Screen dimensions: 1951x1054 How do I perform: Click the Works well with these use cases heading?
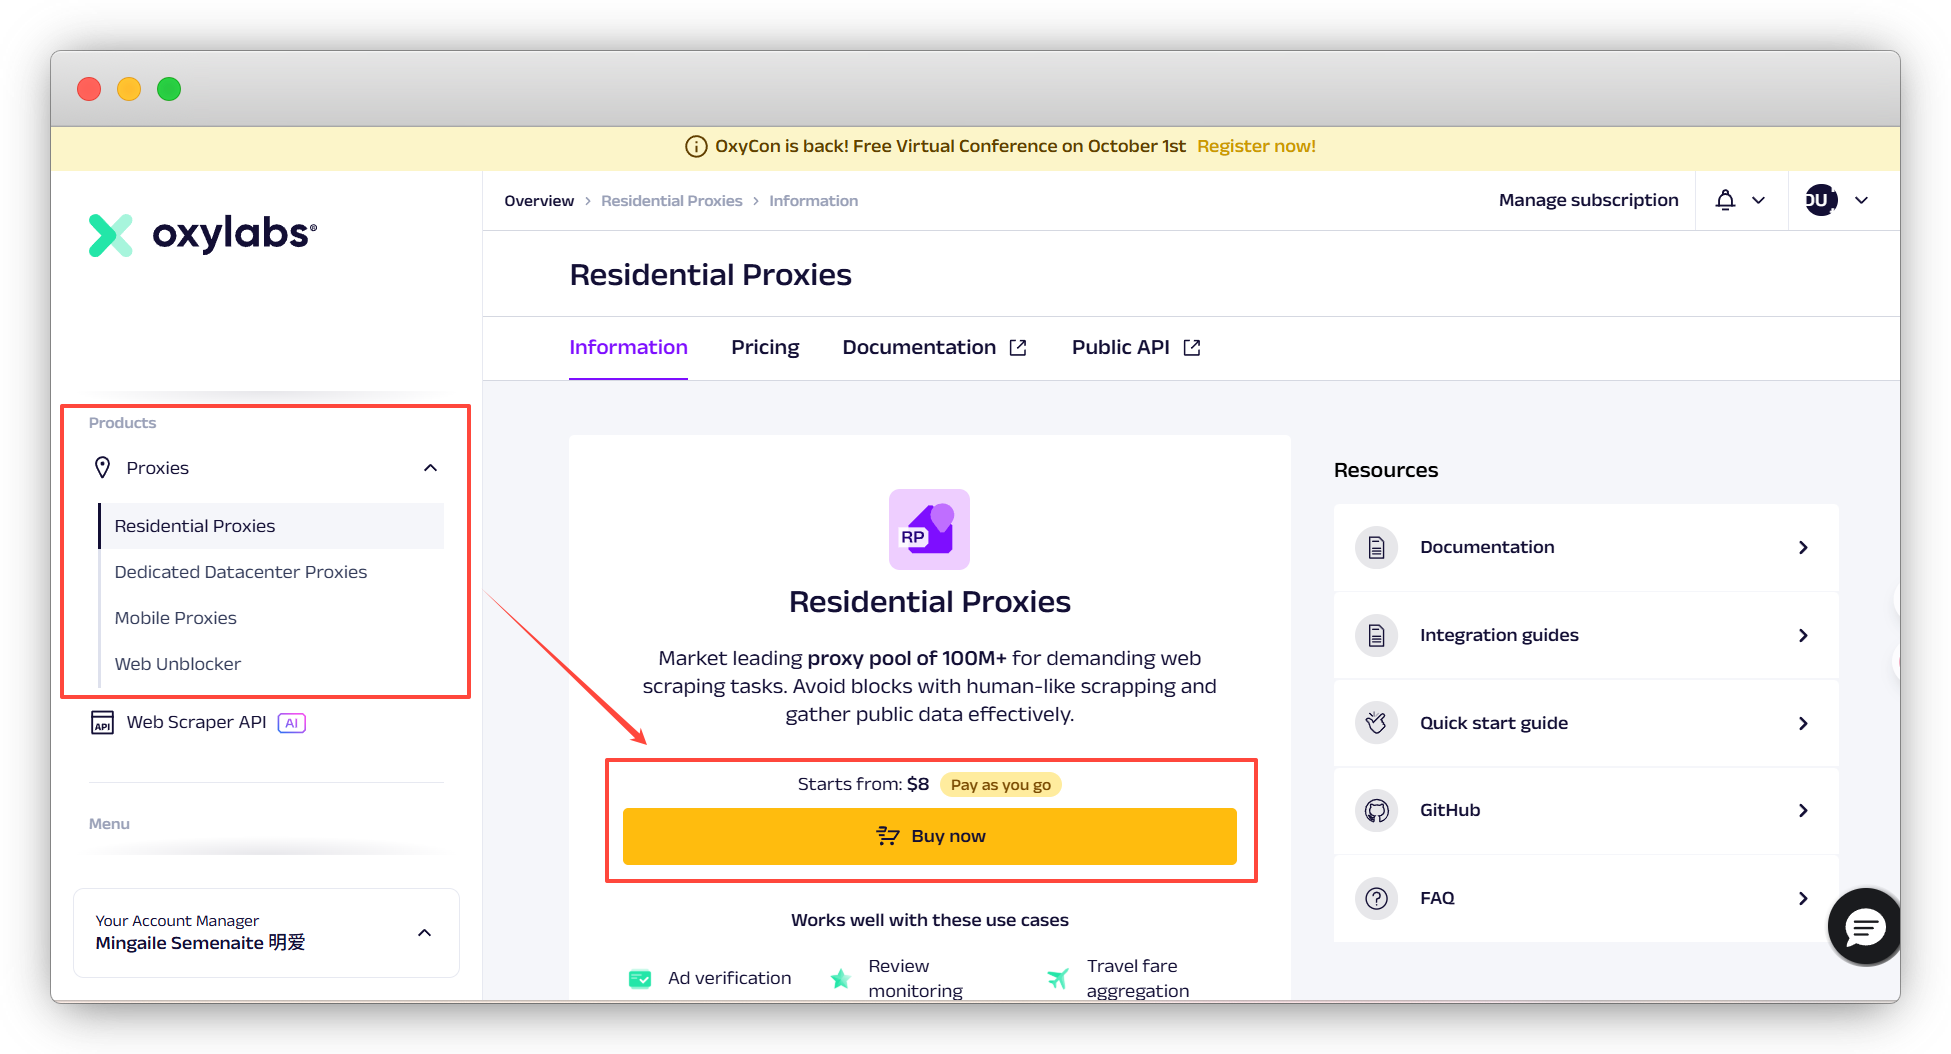tap(929, 920)
